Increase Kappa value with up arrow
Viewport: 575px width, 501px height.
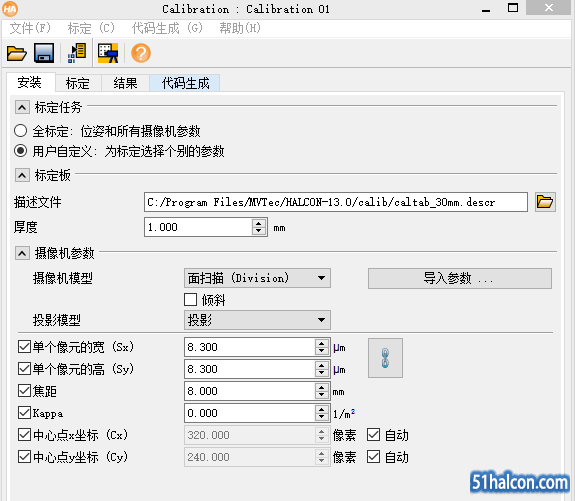pyautogui.click(x=322, y=409)
